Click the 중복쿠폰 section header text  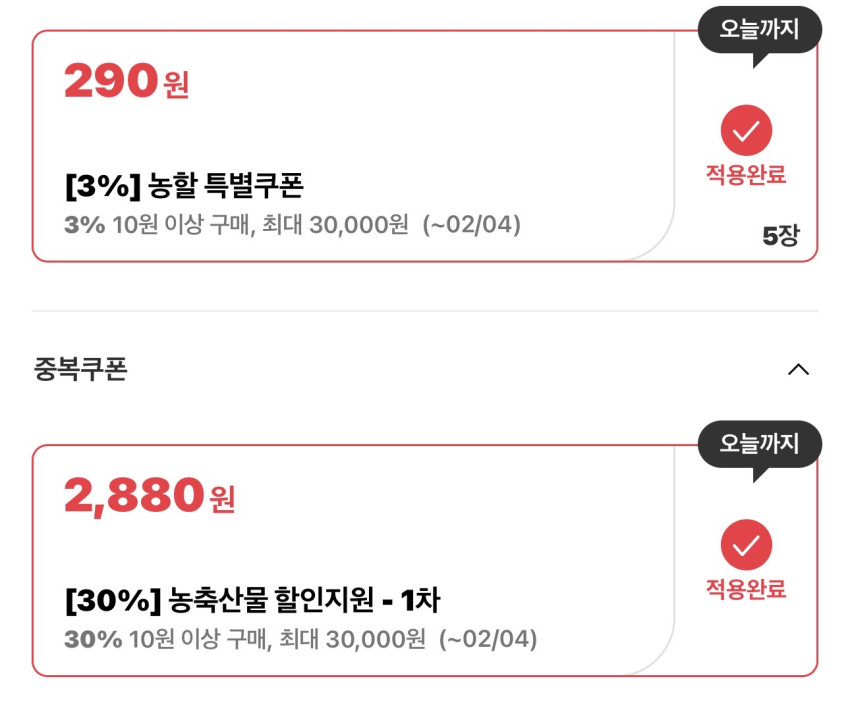(81, 370)
